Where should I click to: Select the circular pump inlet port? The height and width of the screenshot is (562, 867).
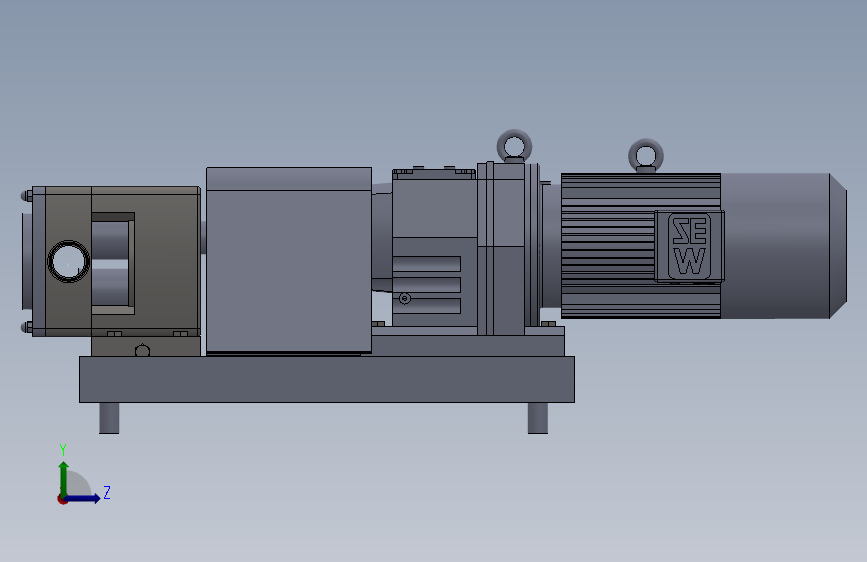[69, 262]
